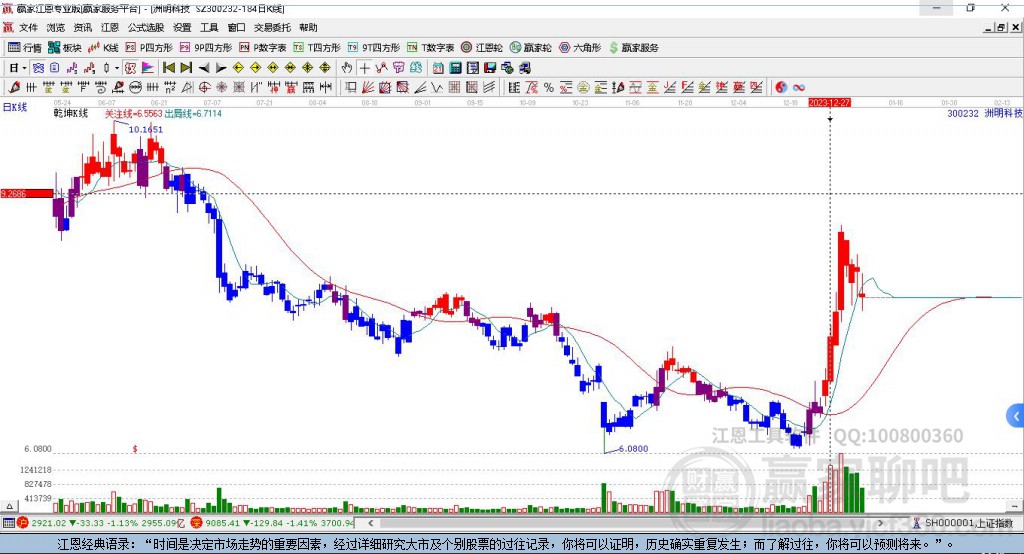Viewport: 1024px width, 554px height.
Task: Open the 六角形 hexagon tool
Action: click(580, 48)
